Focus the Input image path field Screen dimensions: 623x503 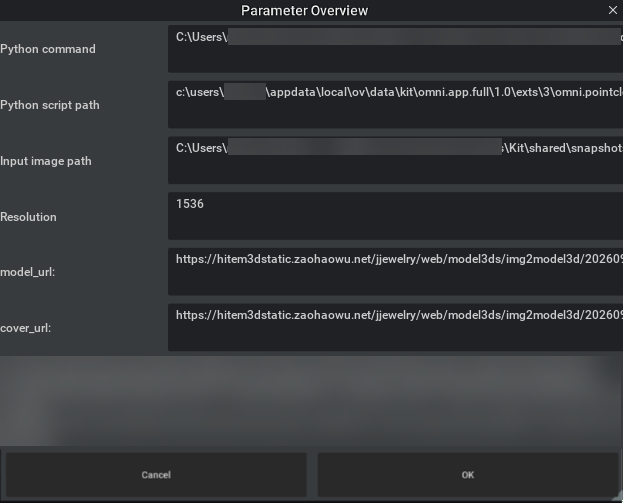(395, 160)
